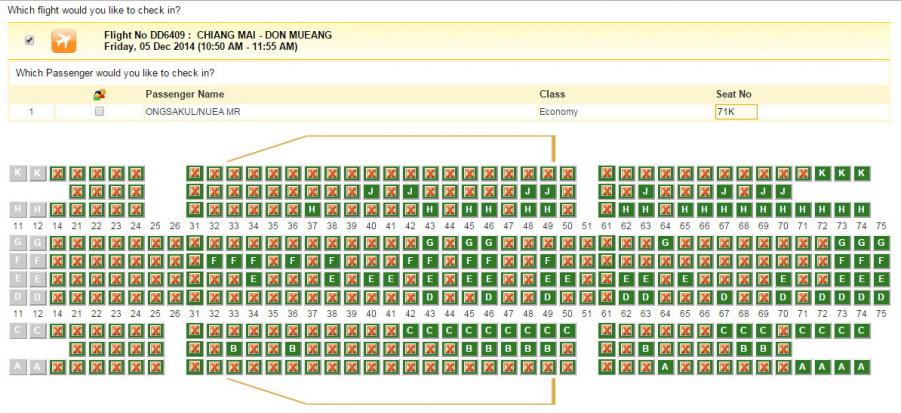The image size is (901, 413).
Task: Click the Seat No field showing 71K
Action: coord(736,112)
